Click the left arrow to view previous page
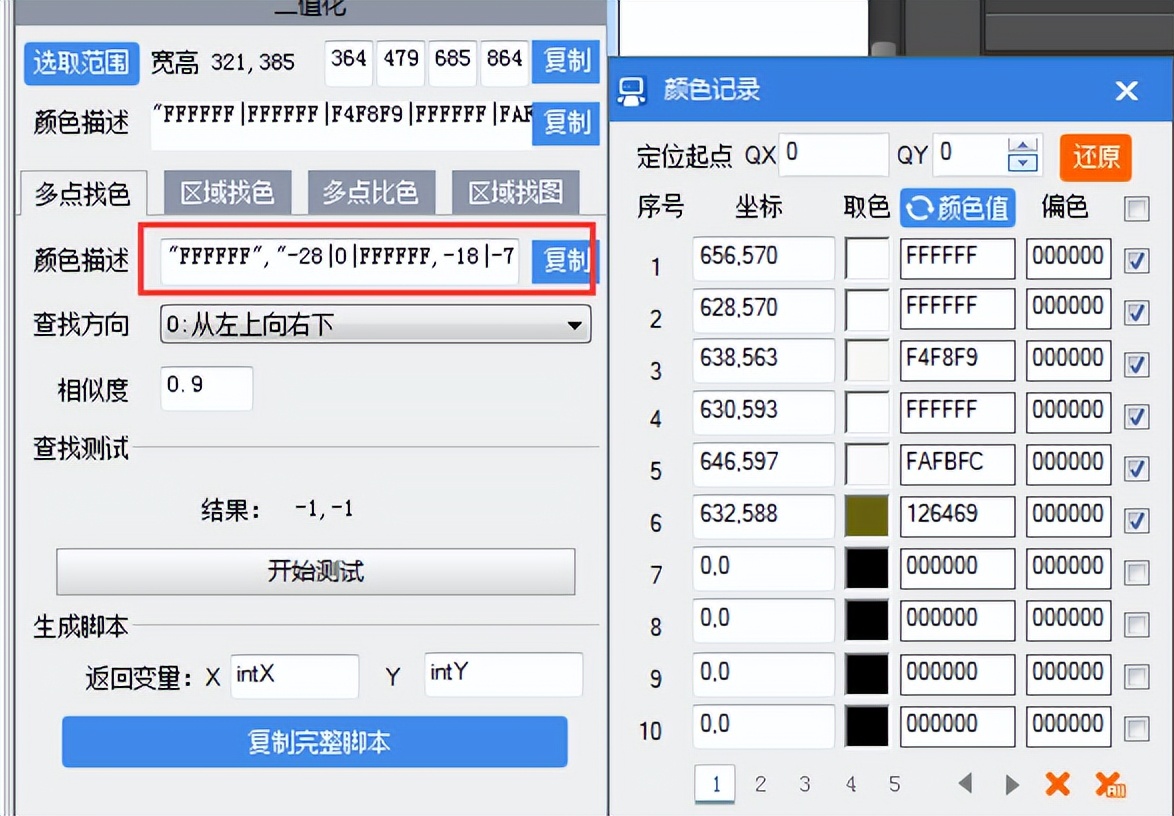 click(x=965, y=785)
